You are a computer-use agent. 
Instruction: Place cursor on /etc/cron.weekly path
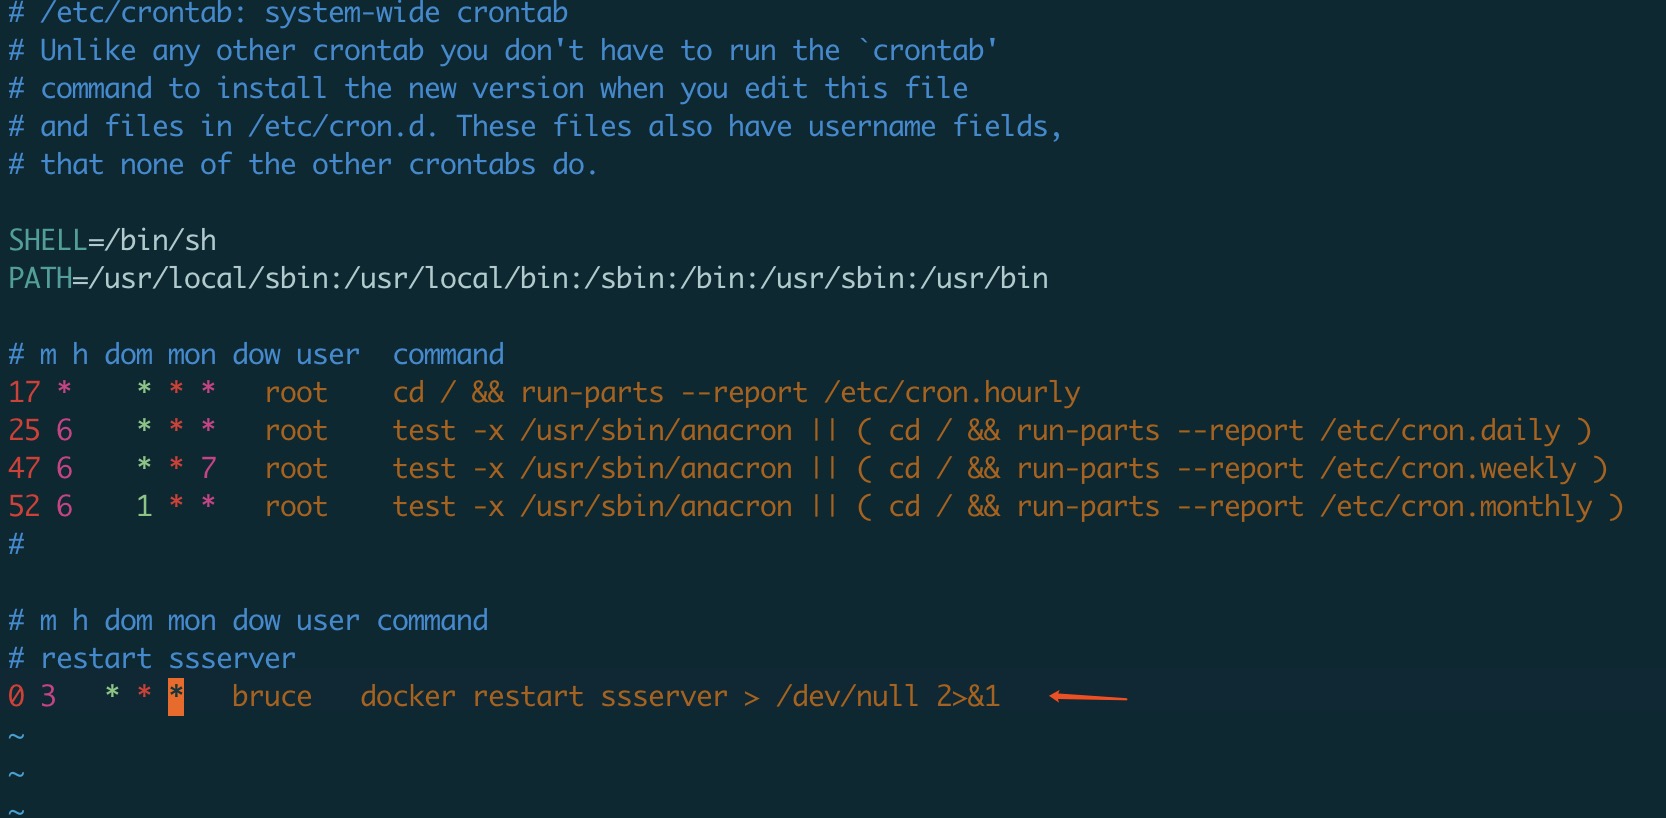coord(1448,468)
